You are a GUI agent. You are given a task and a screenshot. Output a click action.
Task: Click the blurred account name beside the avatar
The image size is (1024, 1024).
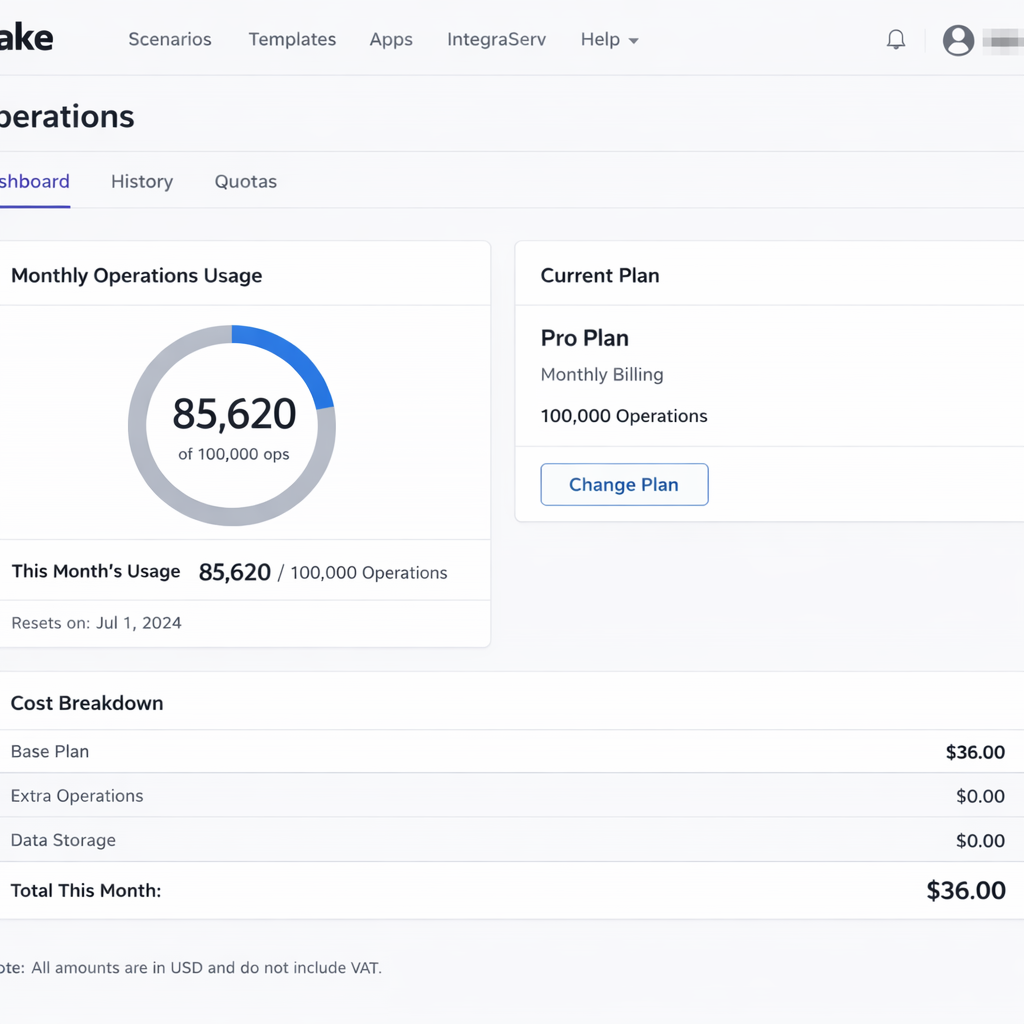tap(1002, 40)
